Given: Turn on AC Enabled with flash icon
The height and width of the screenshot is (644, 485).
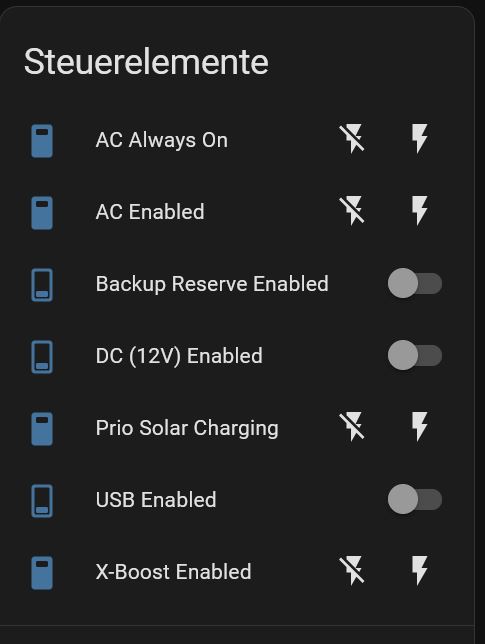Looking at the screenshot, I should coord(419,211).
